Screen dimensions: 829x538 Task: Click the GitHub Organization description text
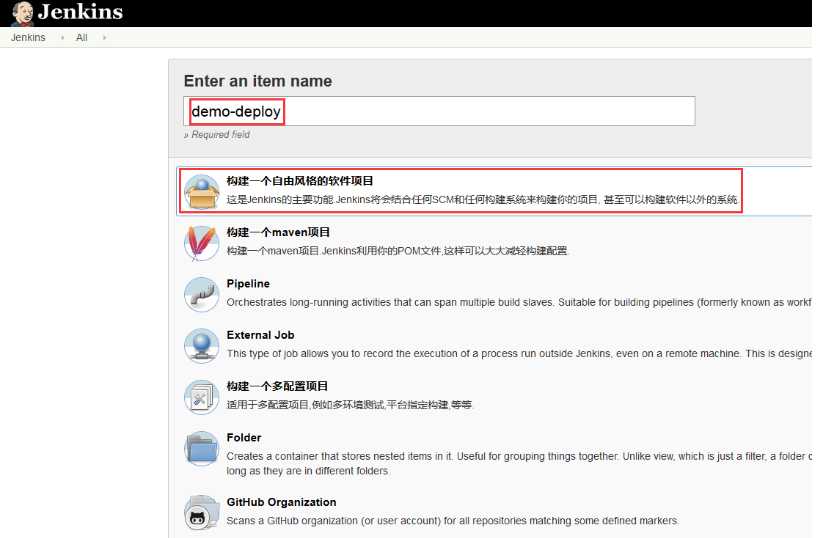pyautogui.click(x=452, y=521)
